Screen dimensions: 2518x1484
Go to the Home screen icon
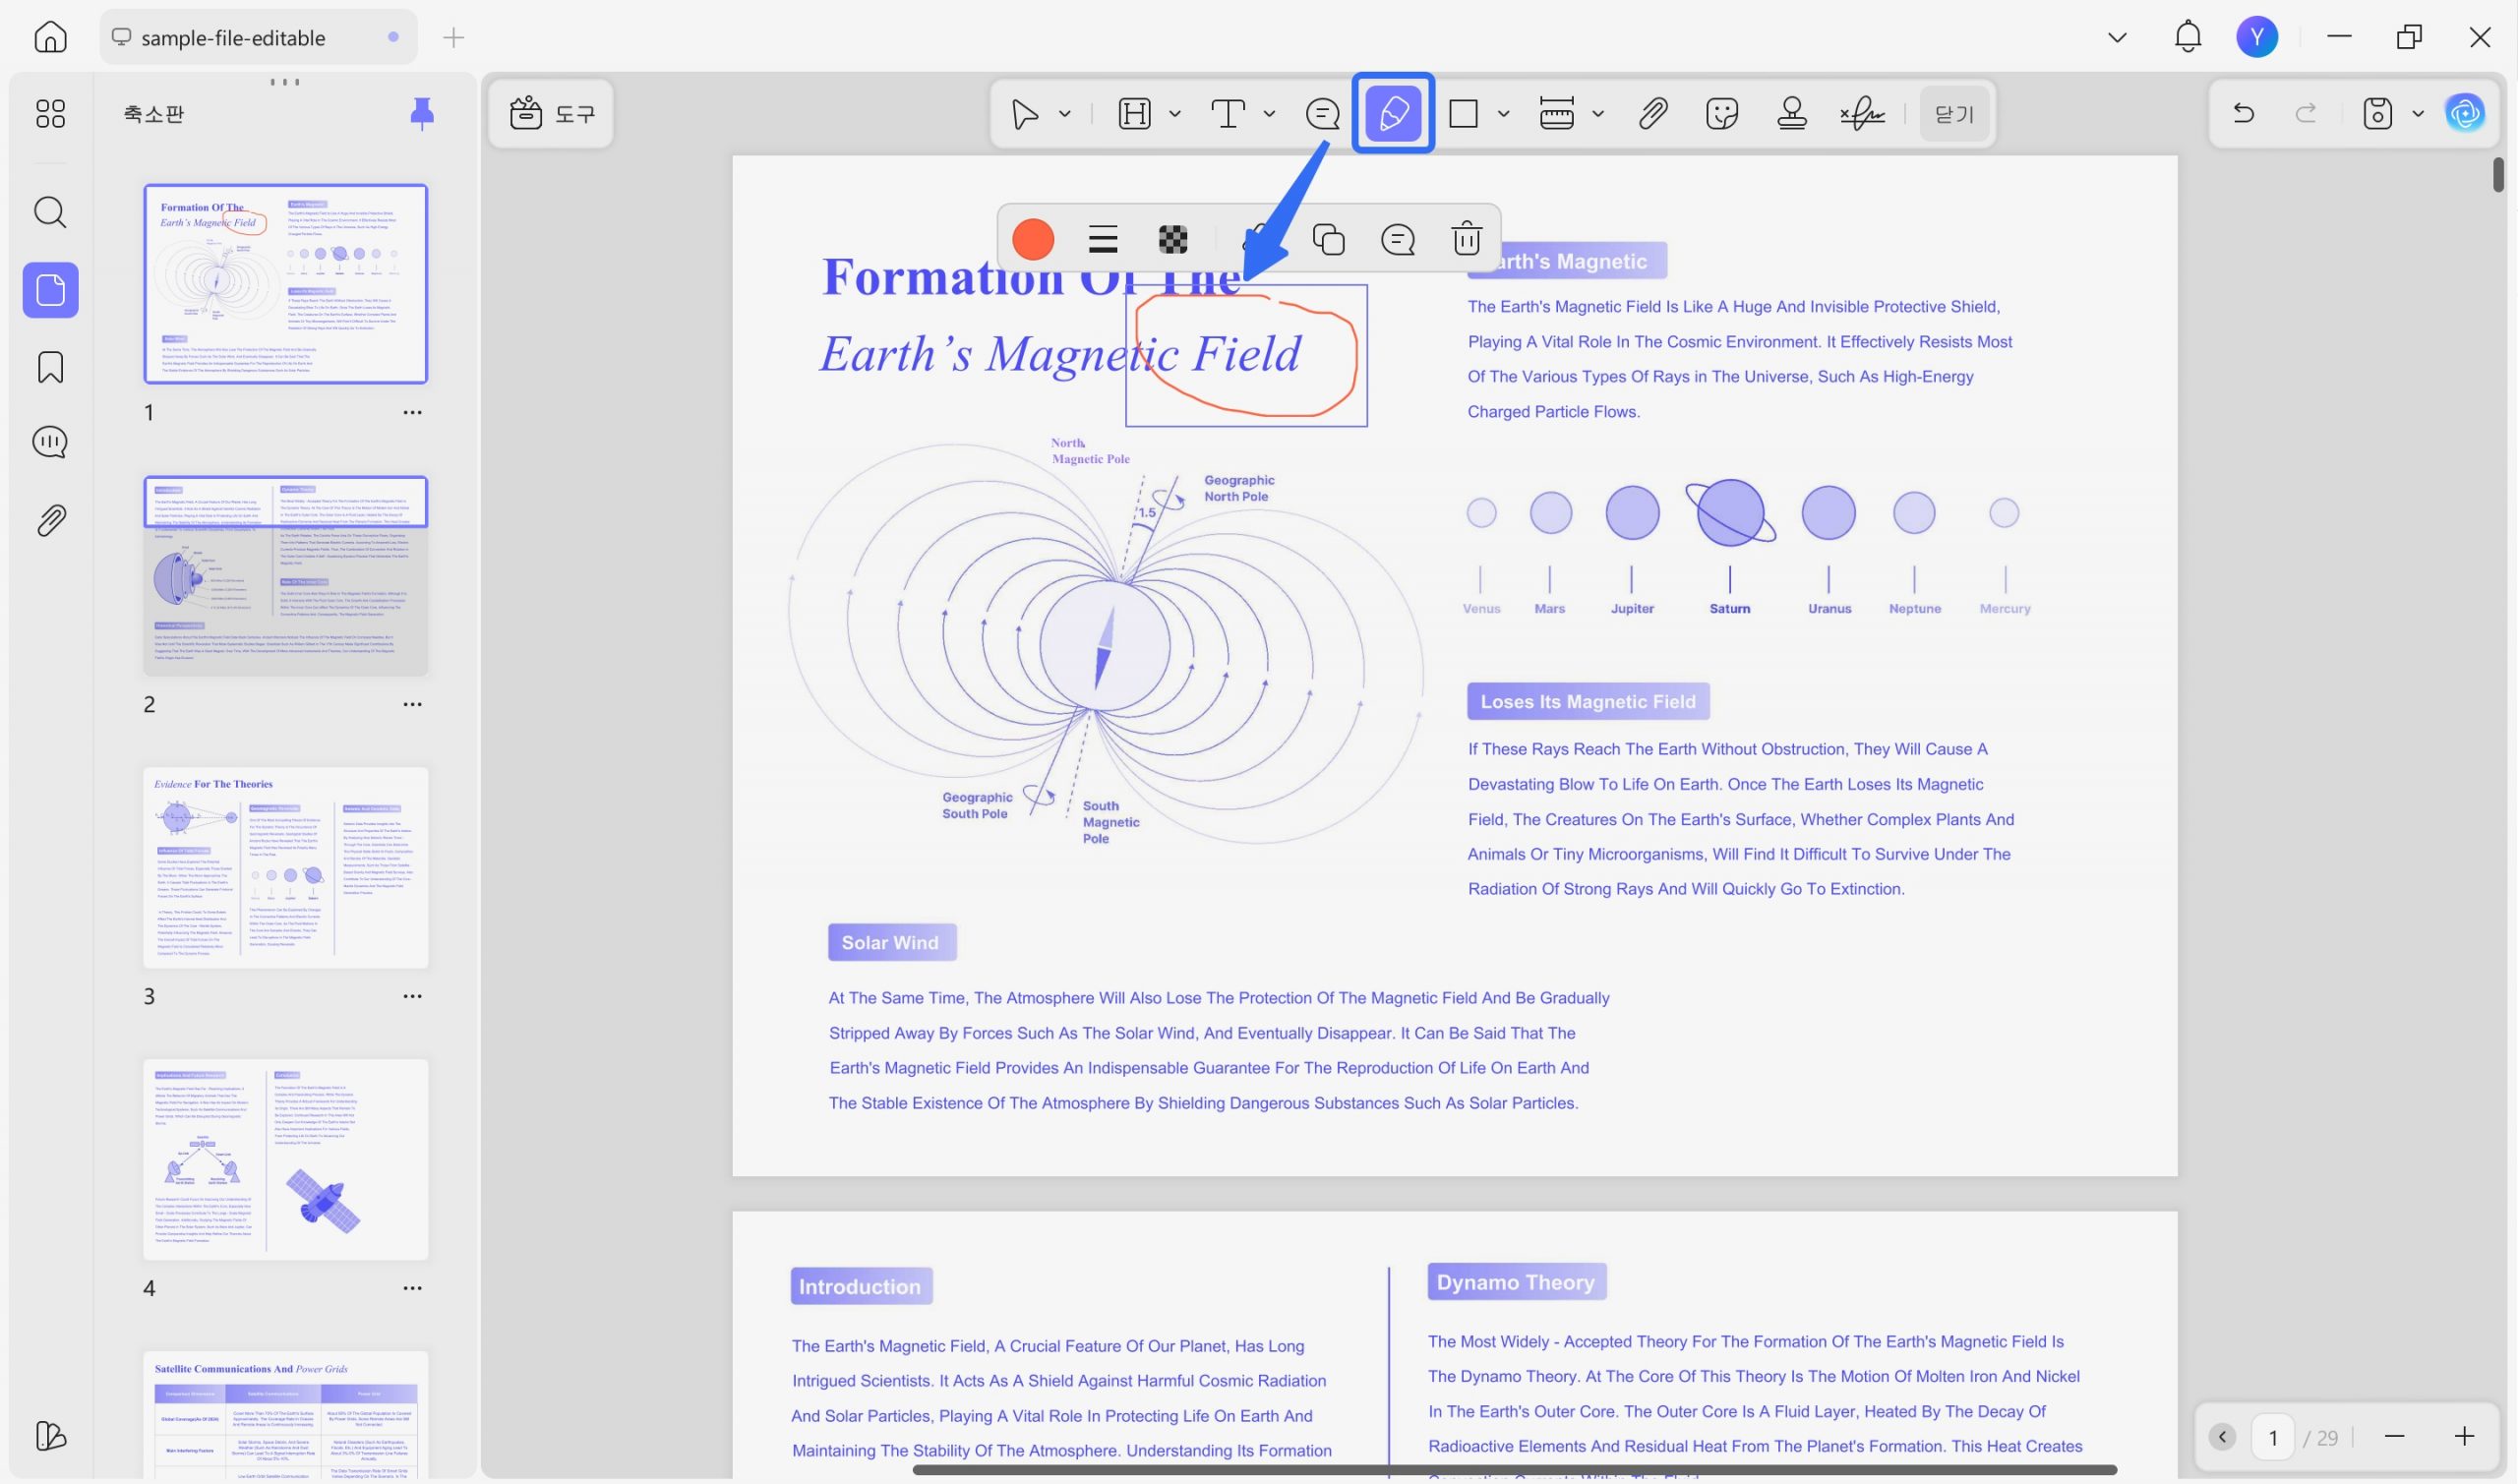point(50,37)
